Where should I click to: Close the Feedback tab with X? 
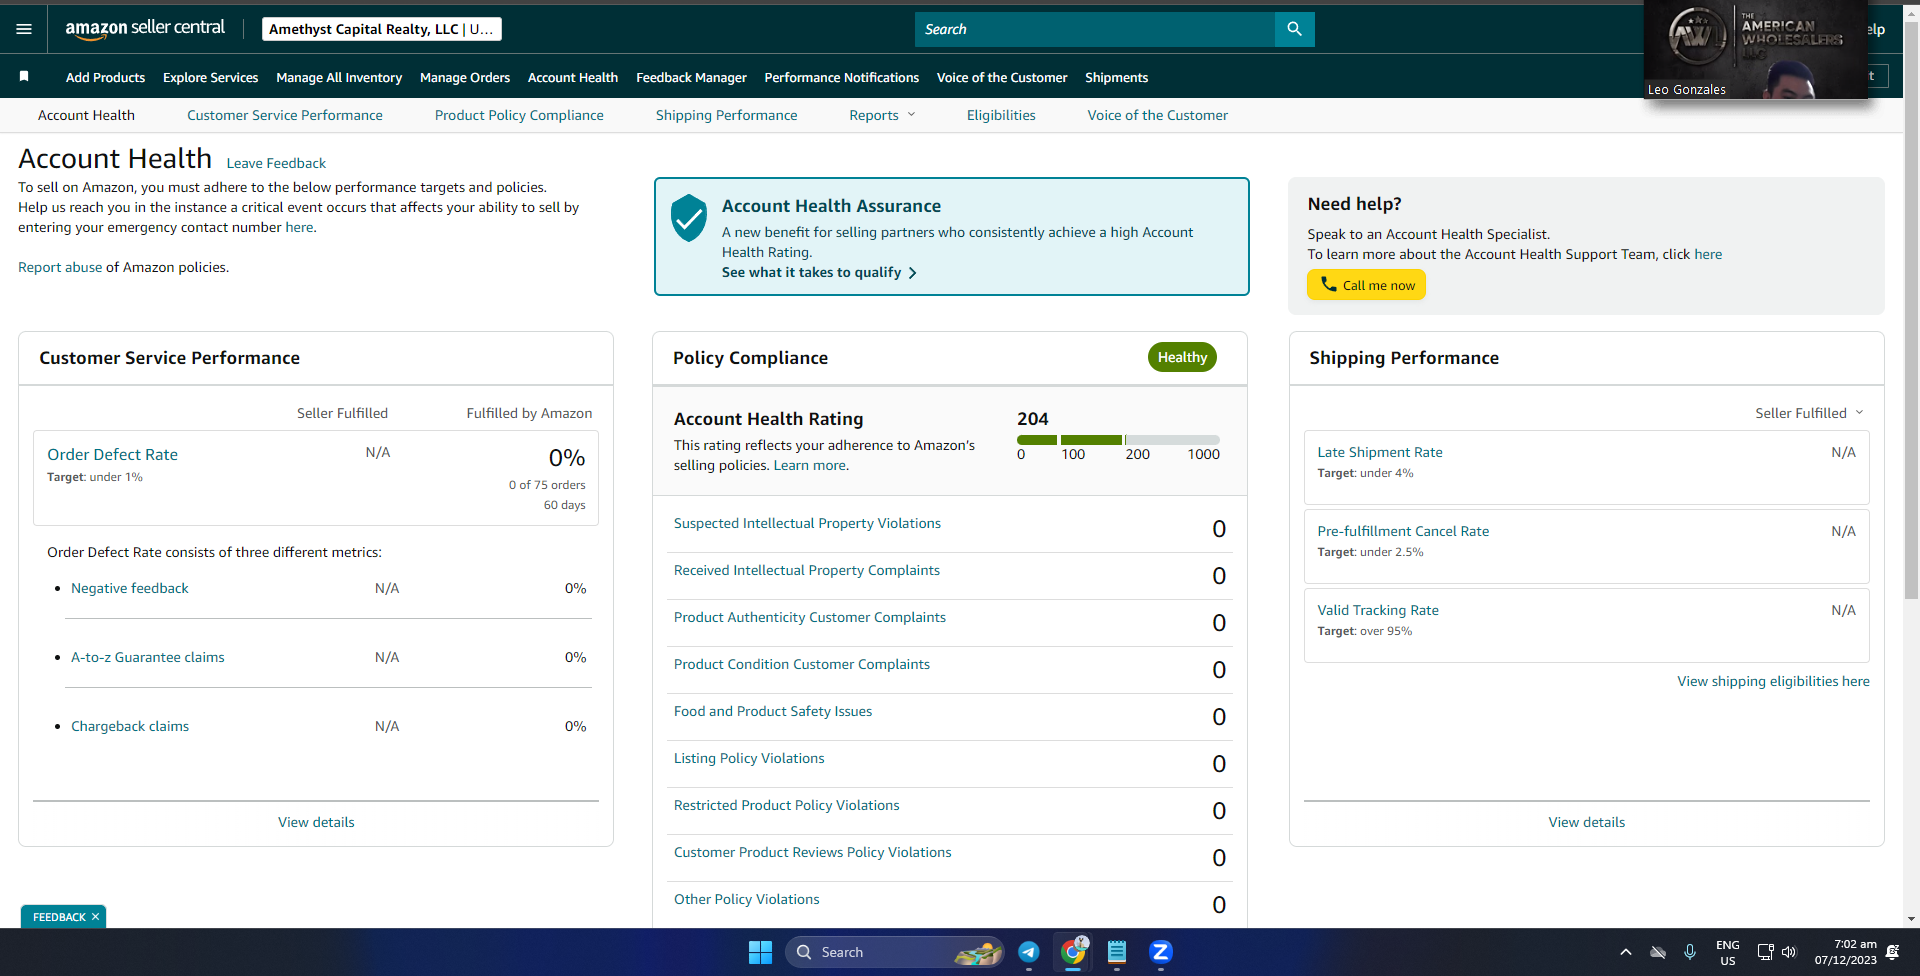pyautogui.click(x=96, y=917)
